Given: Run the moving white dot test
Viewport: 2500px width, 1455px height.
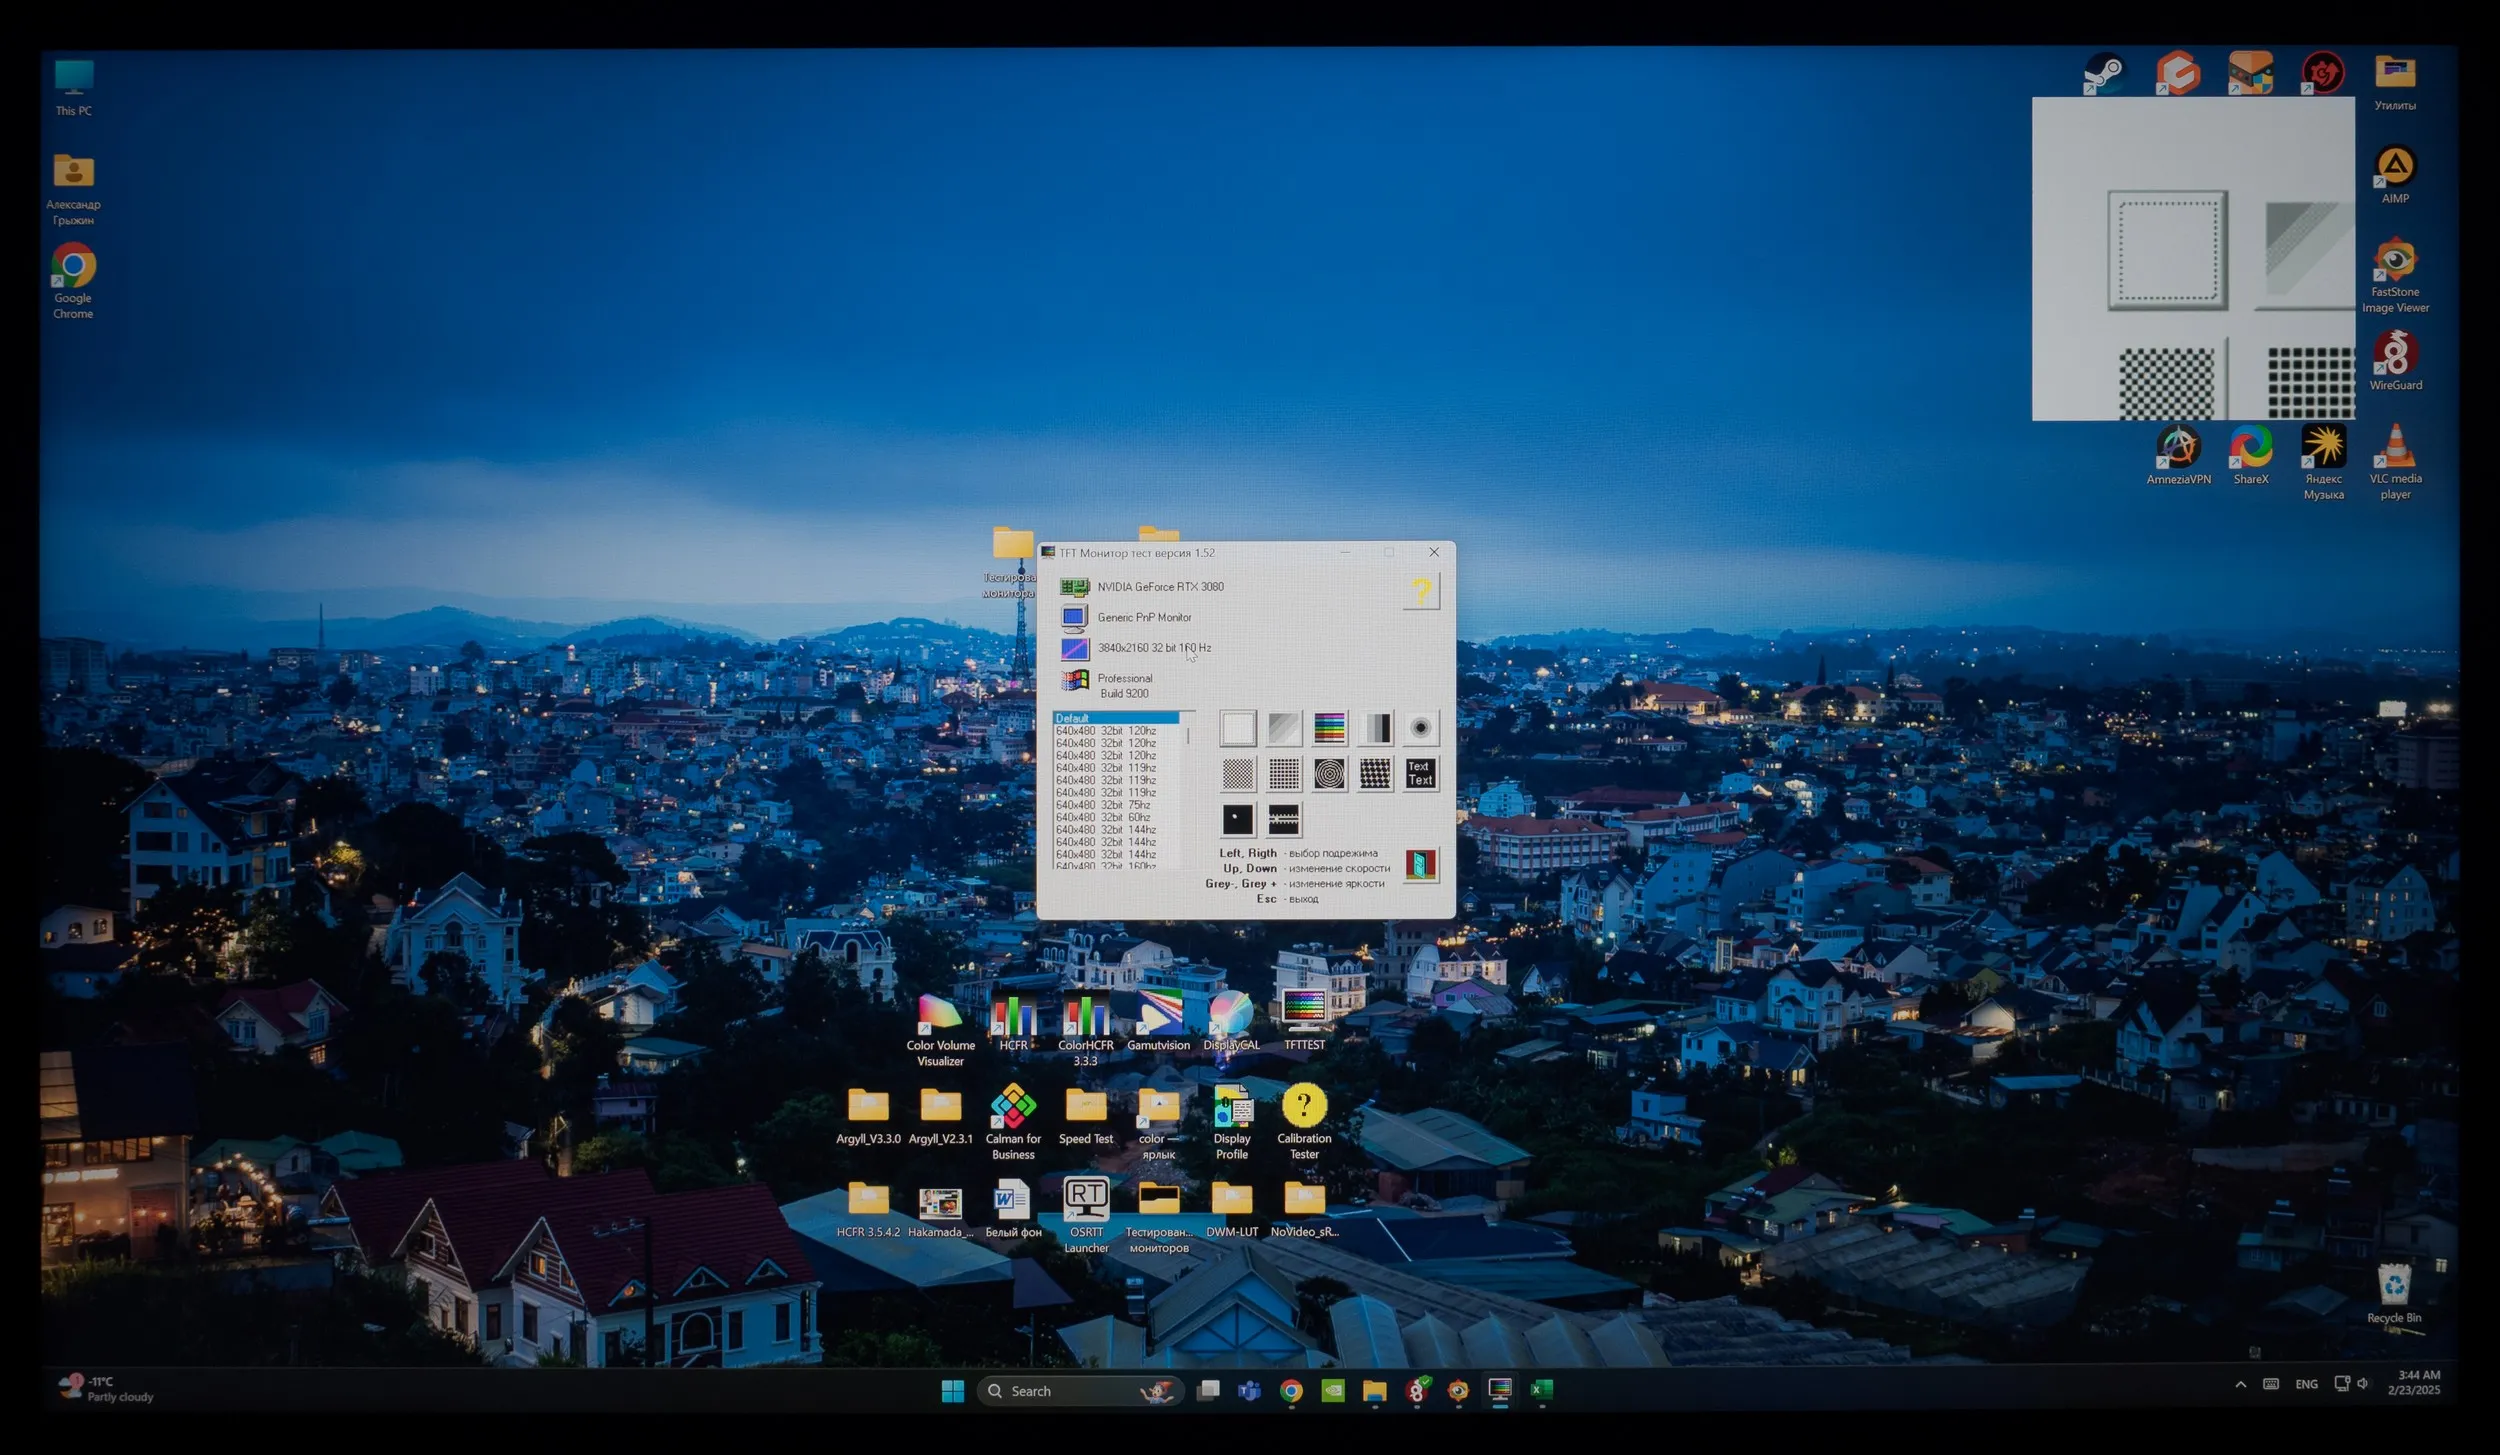Looking at the screenshot, I should 1237,819.
